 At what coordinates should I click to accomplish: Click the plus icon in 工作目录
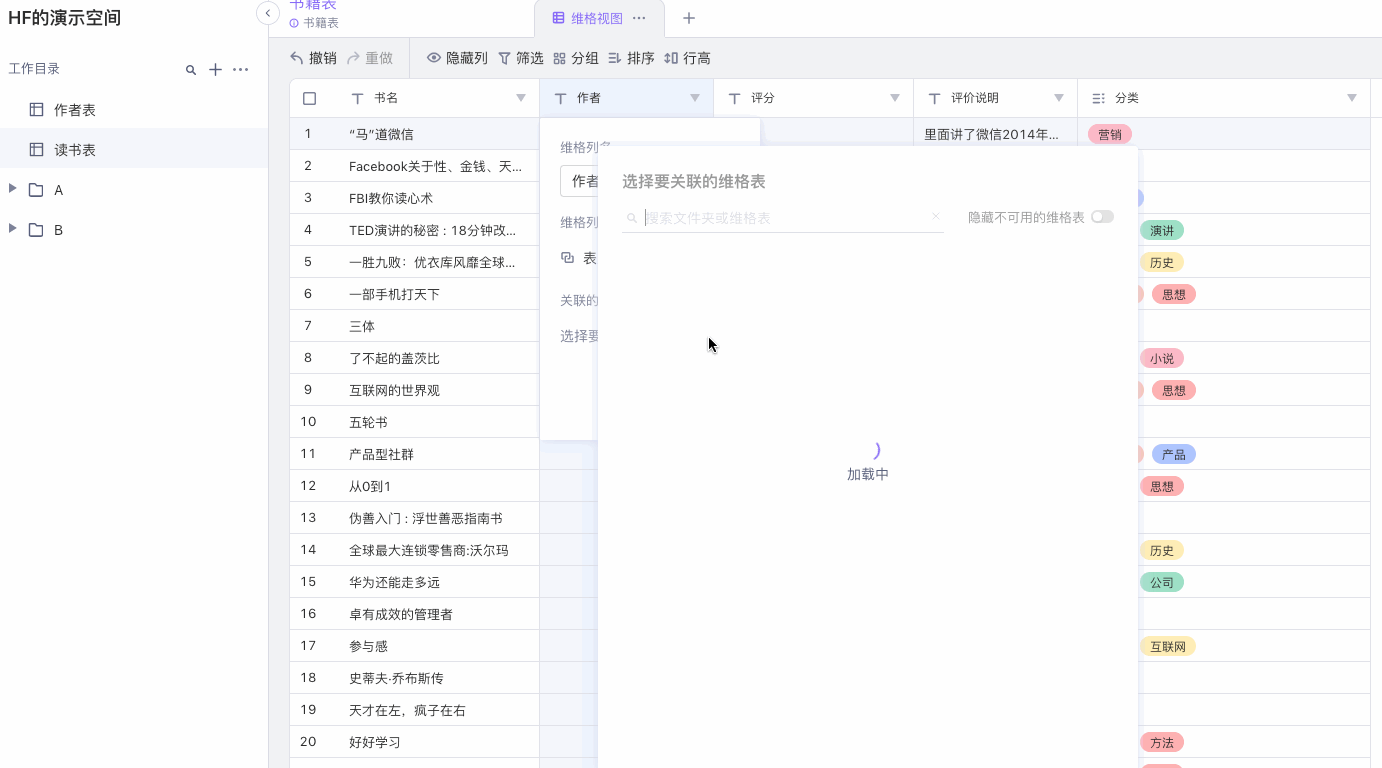coord(215,69)
